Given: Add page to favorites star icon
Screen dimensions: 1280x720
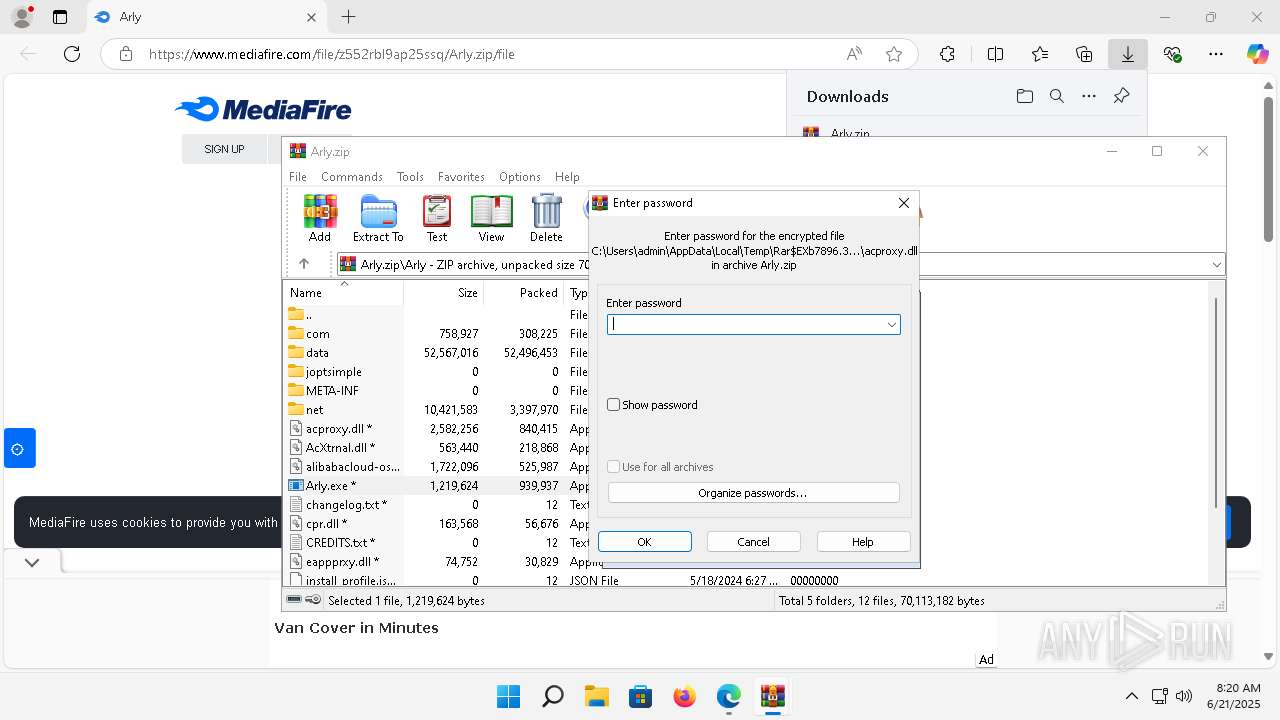Looking at the screenshot, I should (x=894, y=54).
